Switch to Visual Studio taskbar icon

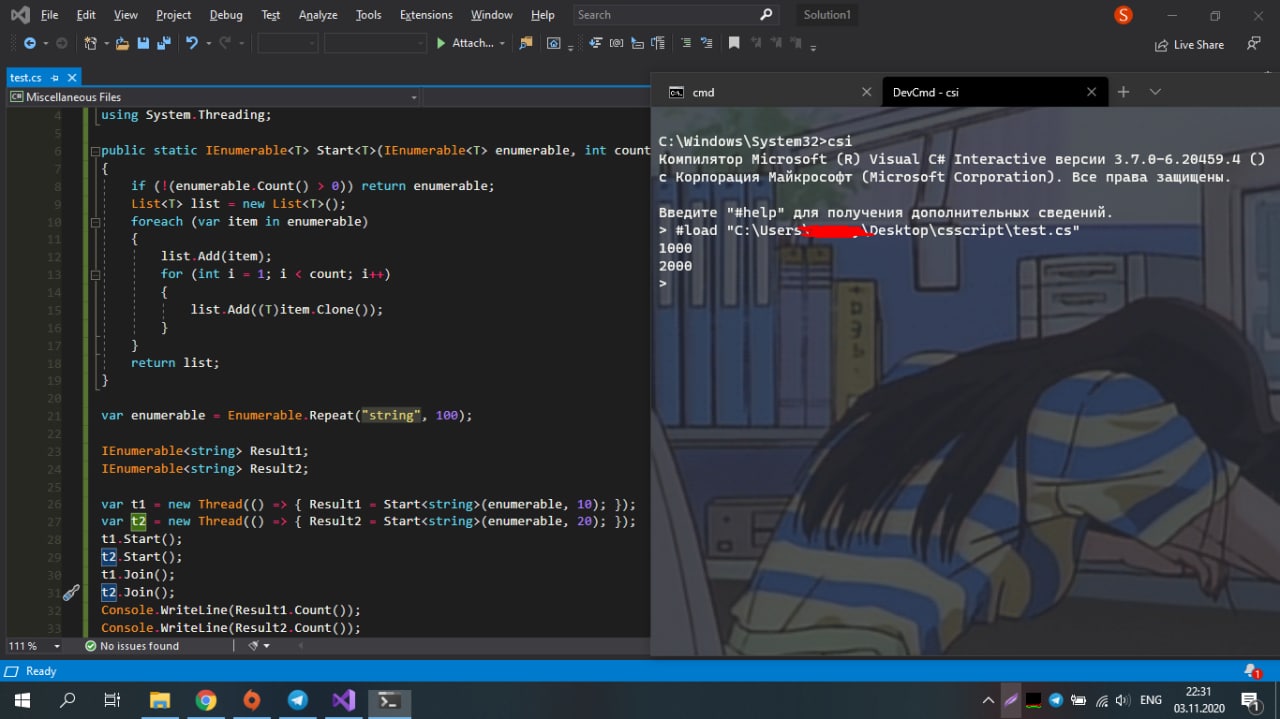coord(344,700)
